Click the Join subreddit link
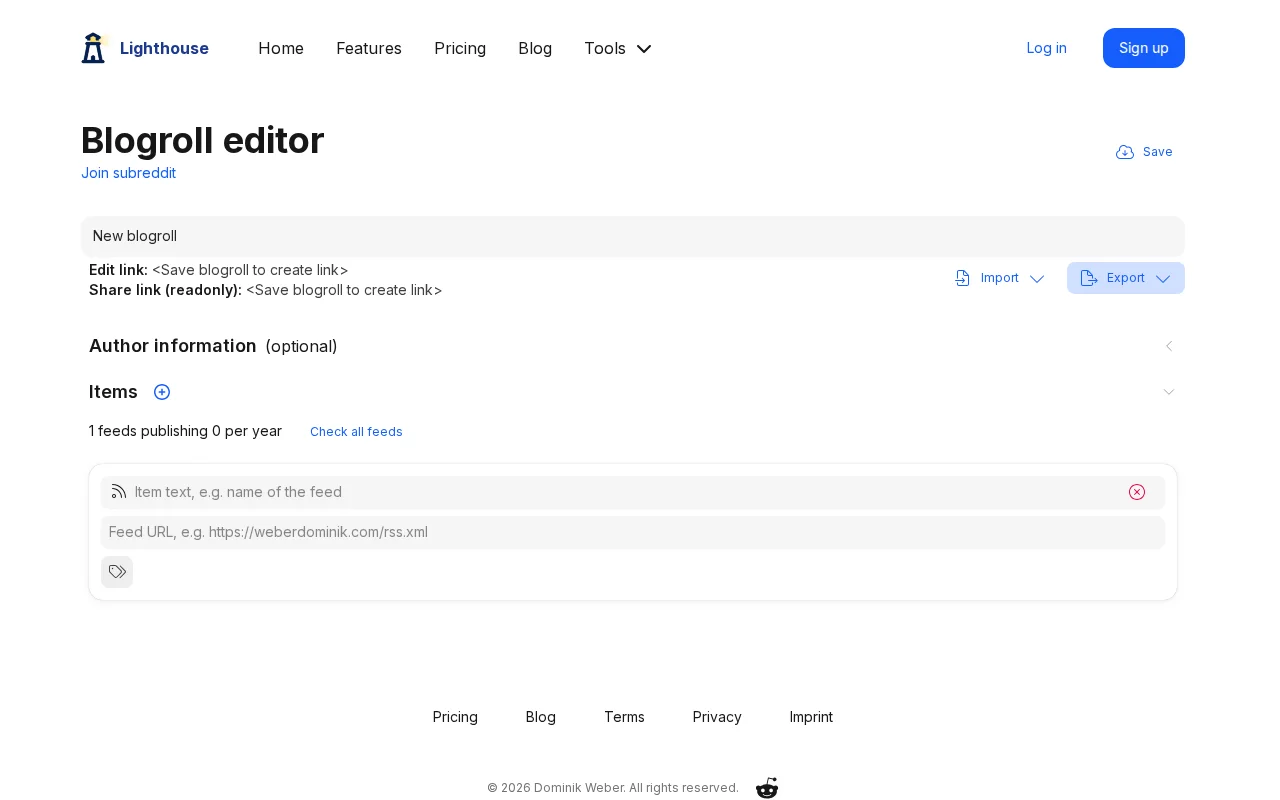The width and height of the screenshot is (1280, 800). 128,173
